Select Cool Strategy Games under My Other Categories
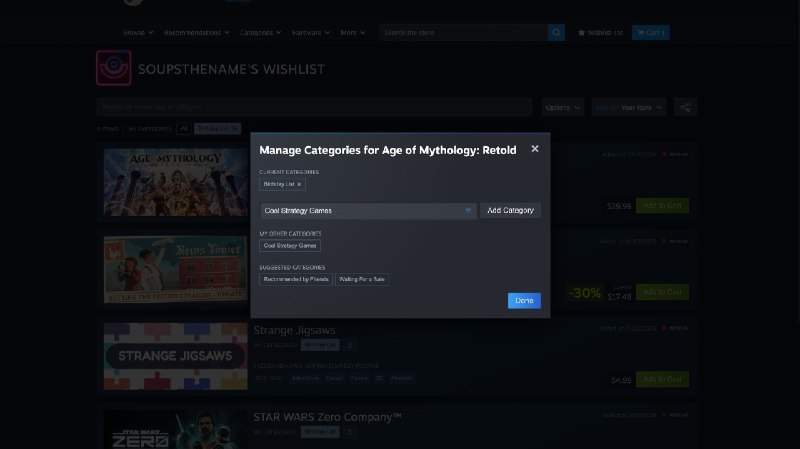 (290, 245)
